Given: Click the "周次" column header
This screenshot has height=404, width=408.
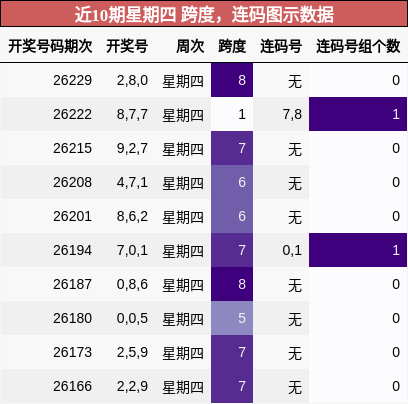Looking at the screenshot, I should pyautogui.click(x=190, y=46).
